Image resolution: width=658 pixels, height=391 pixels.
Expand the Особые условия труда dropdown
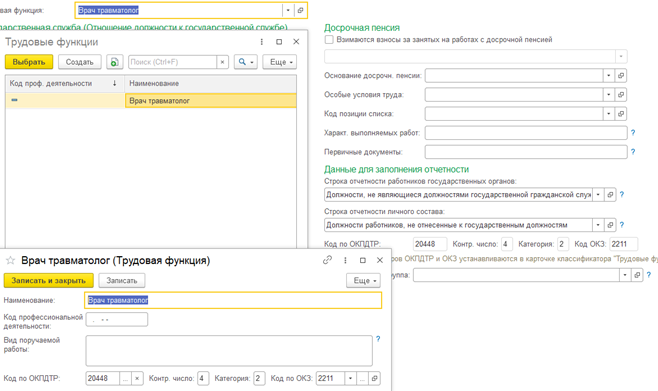[608, 95]
